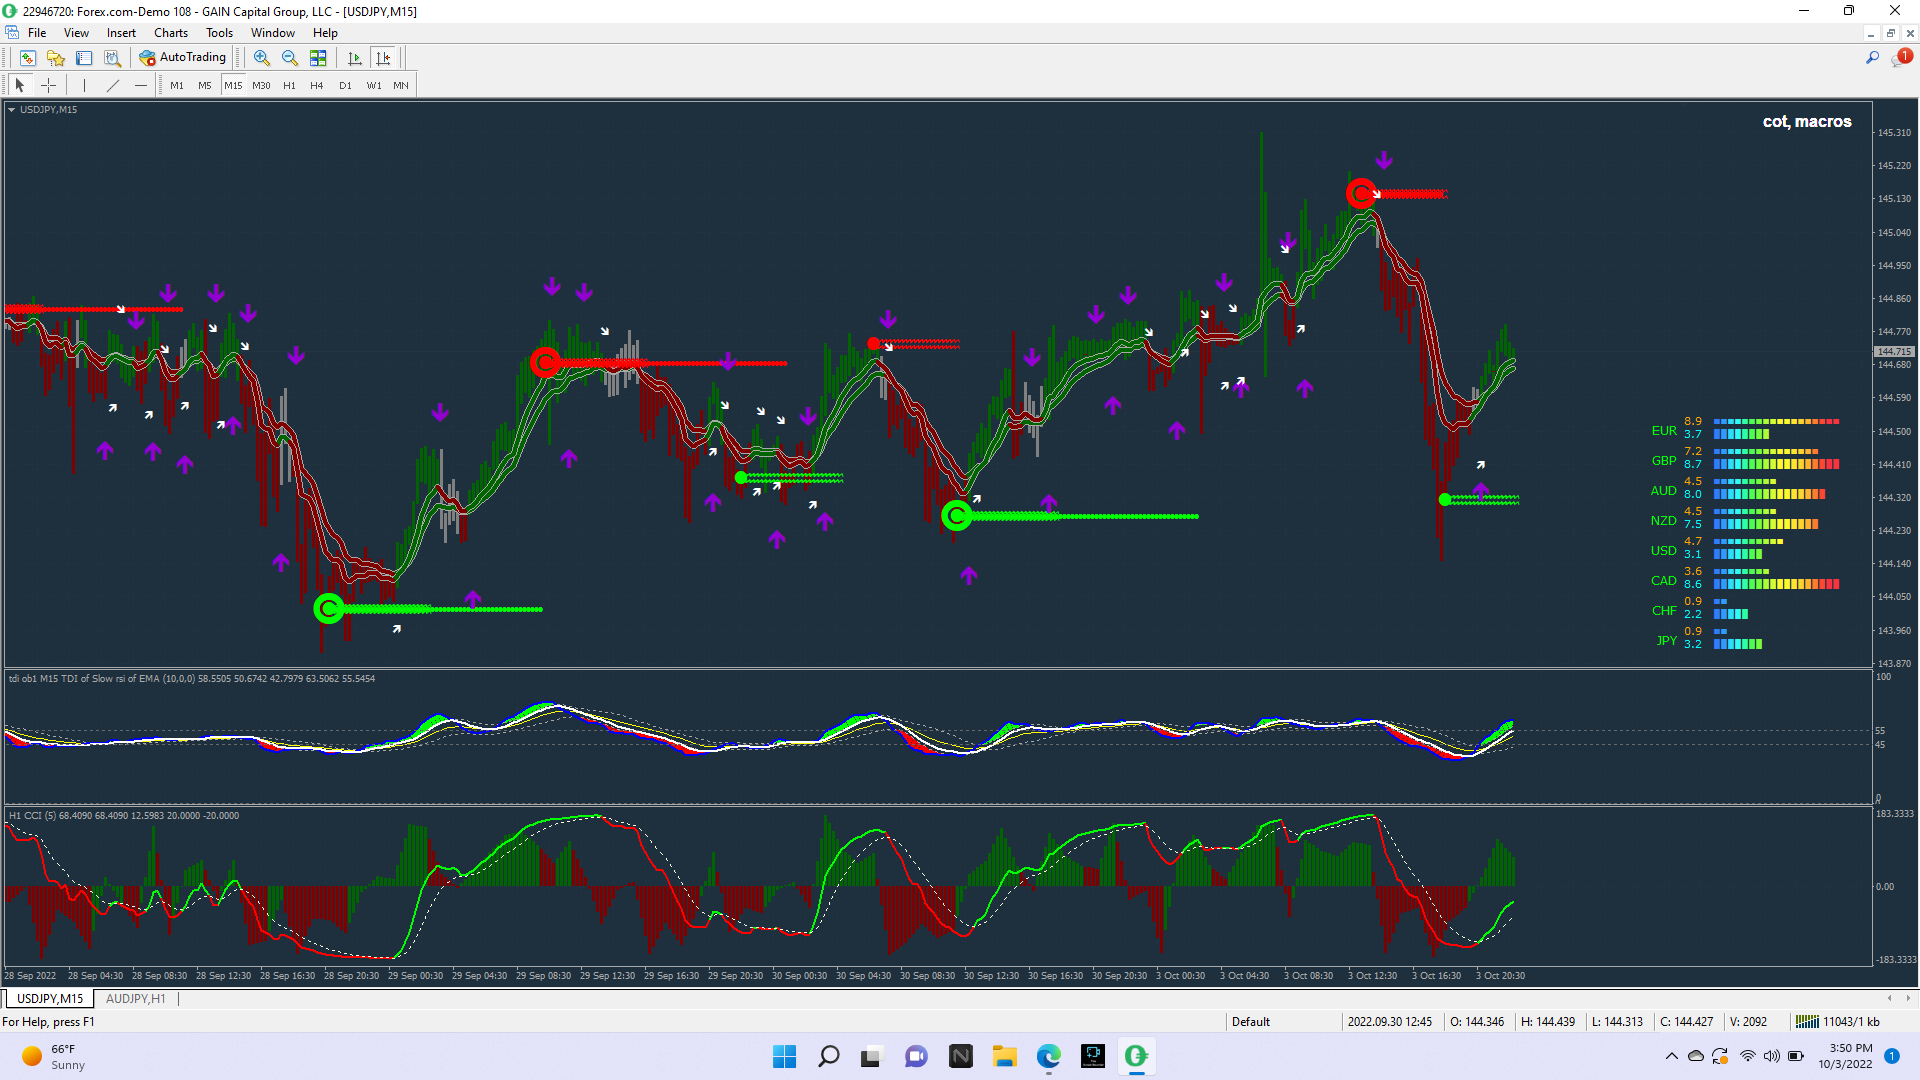Open the Insert menu
Image resolution: width=1920 pixels, height=1080 pixels.
pos(121,33)
